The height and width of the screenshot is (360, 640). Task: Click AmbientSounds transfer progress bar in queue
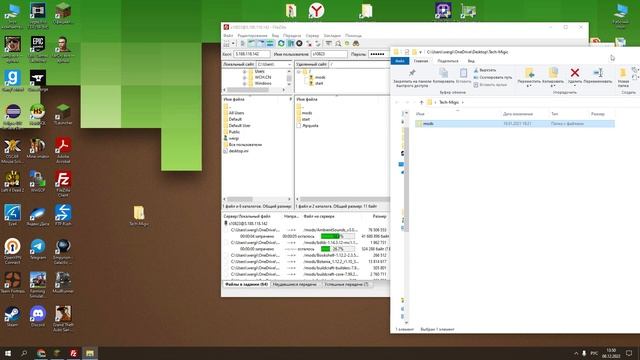click(337, 236)
